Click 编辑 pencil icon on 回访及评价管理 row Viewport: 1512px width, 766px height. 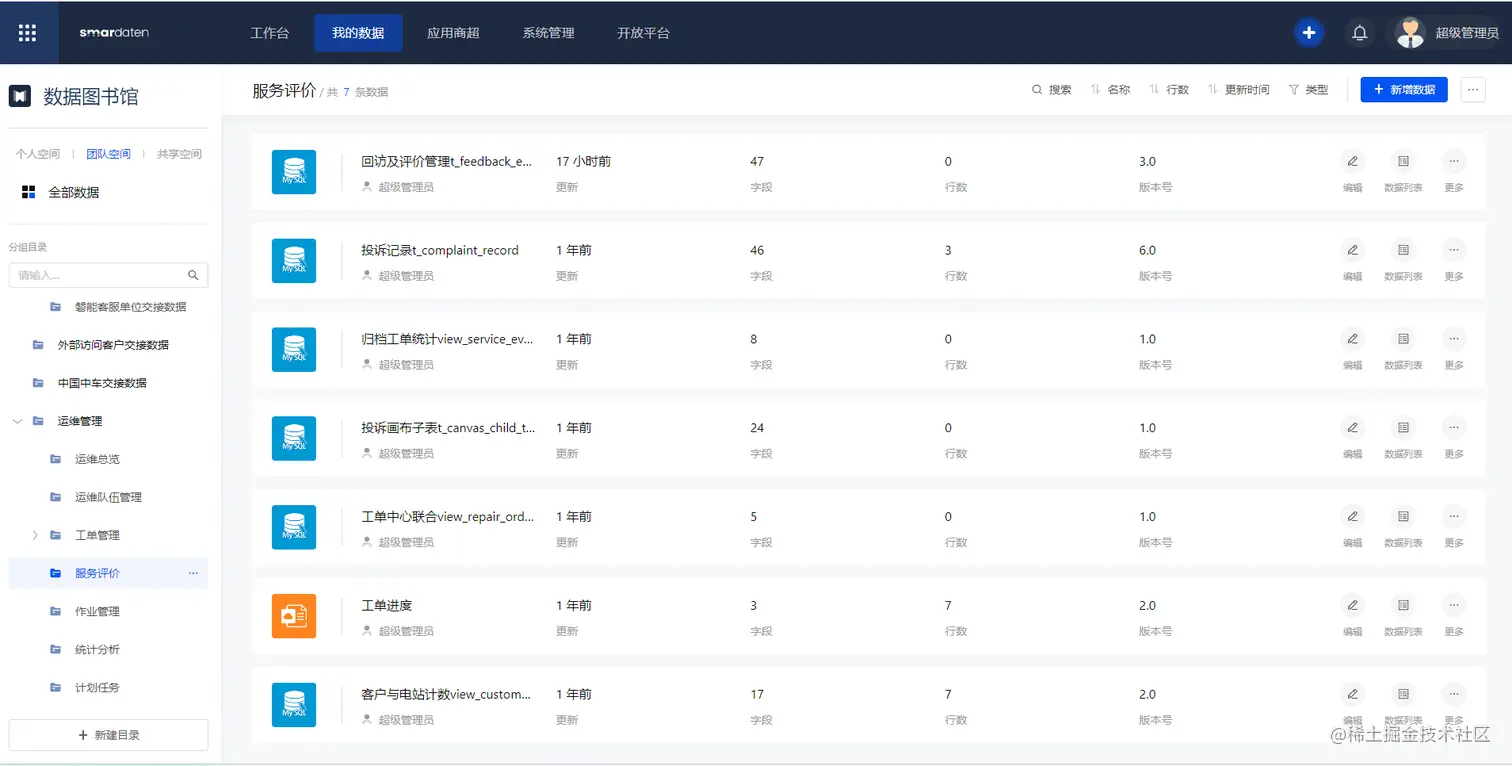point(1352,160)
